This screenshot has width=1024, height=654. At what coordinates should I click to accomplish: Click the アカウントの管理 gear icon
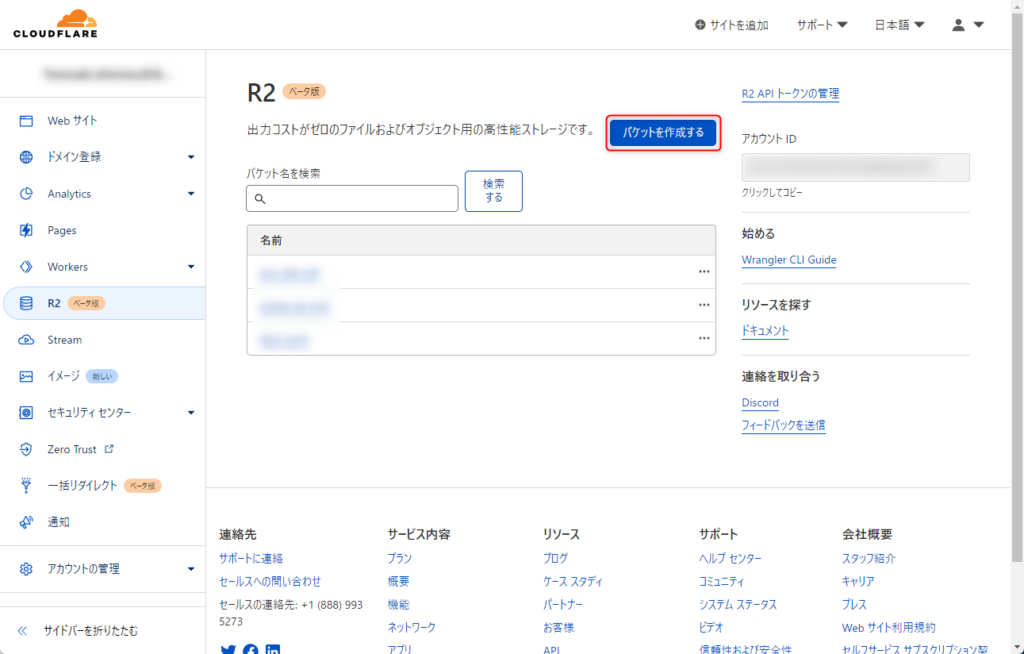26,569
